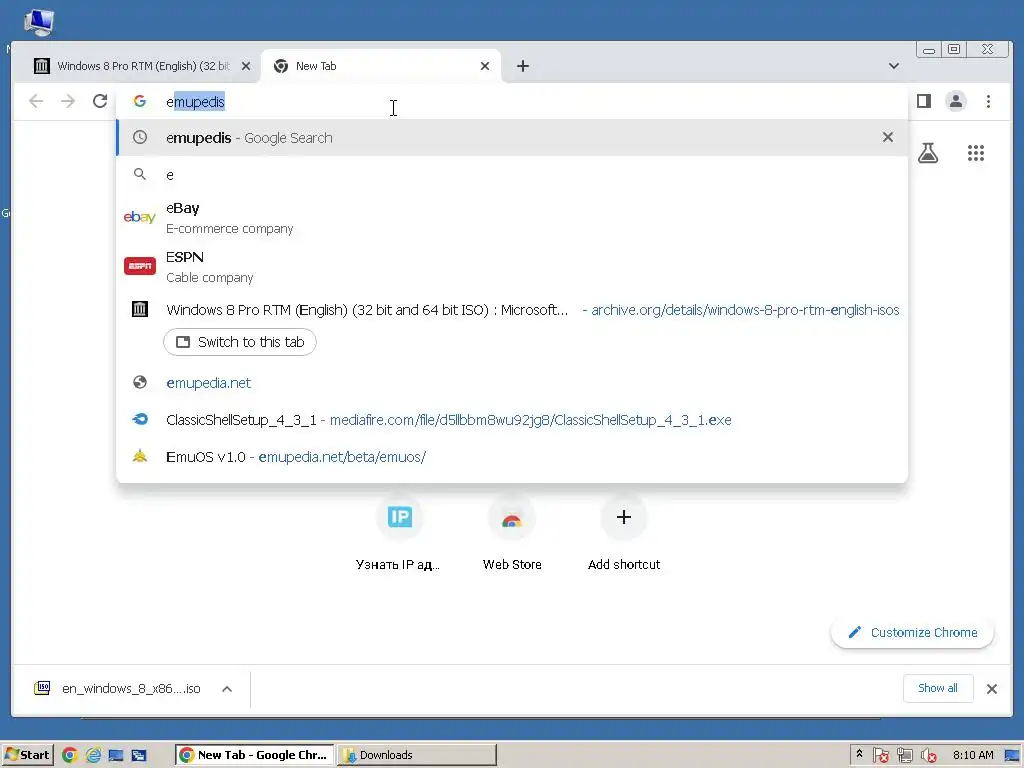1024x768 pixels.
Task: Click the security alert flag tray icon
Action: [x=880, y=756]
